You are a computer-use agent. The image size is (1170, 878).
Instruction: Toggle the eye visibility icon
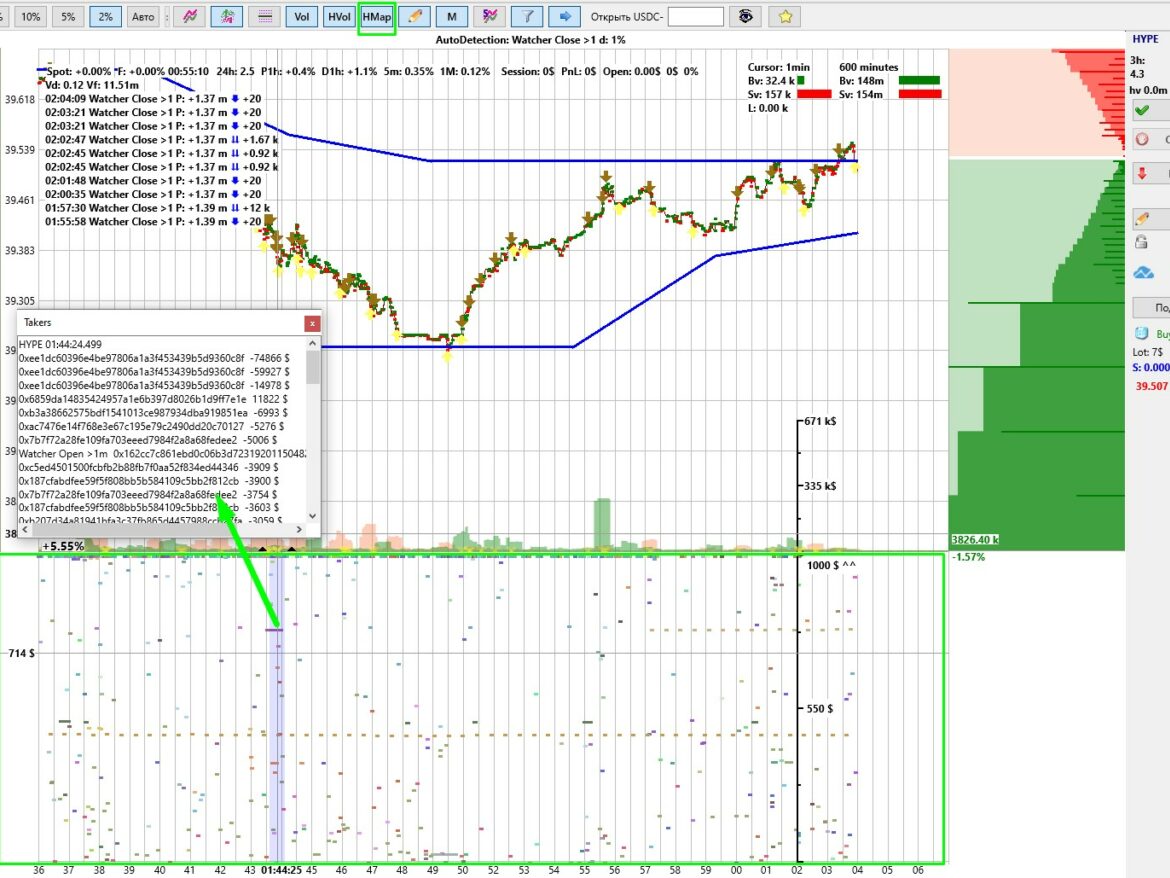pos(746,17)
